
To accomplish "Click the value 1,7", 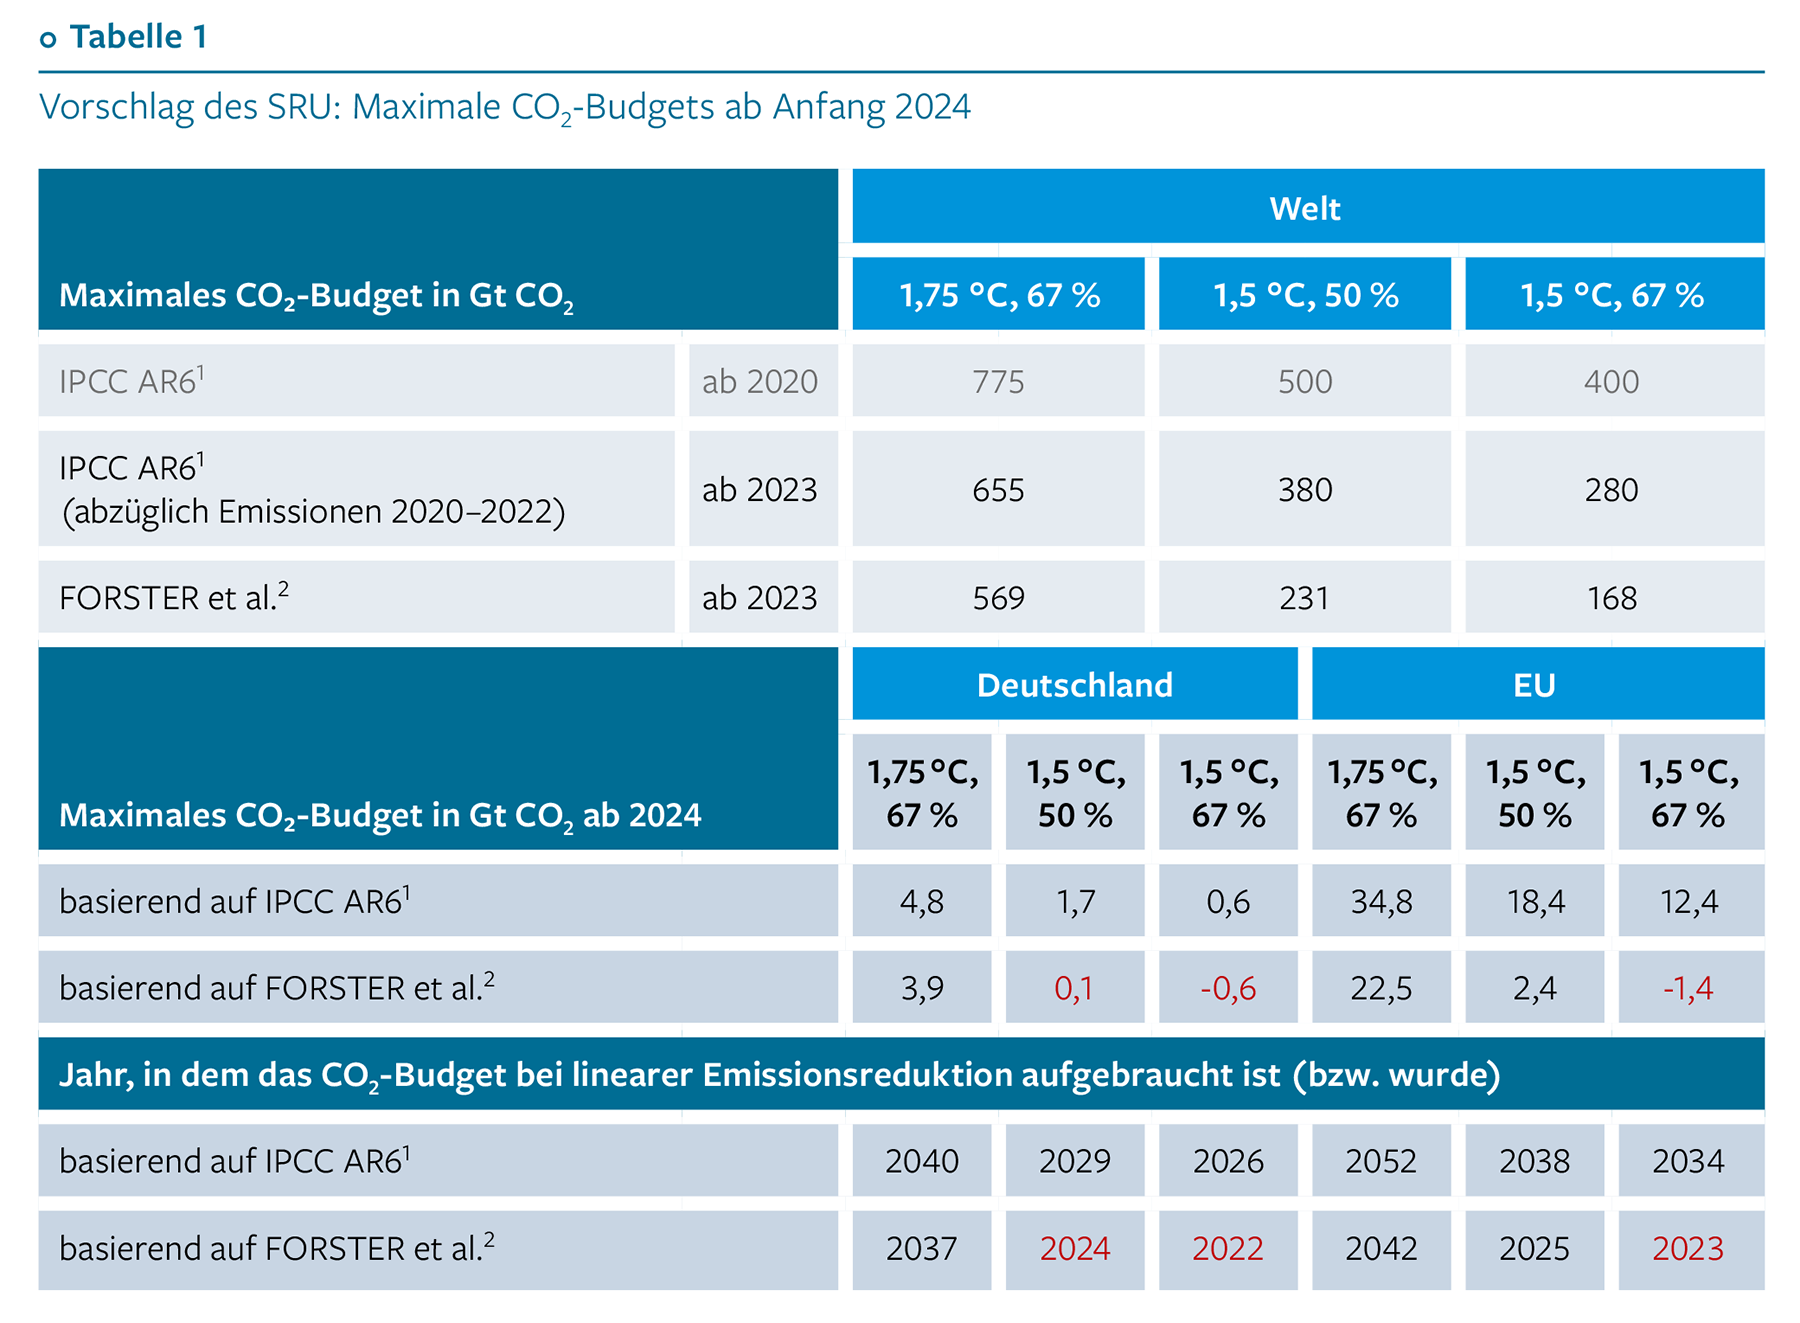I will (1075, 901).
